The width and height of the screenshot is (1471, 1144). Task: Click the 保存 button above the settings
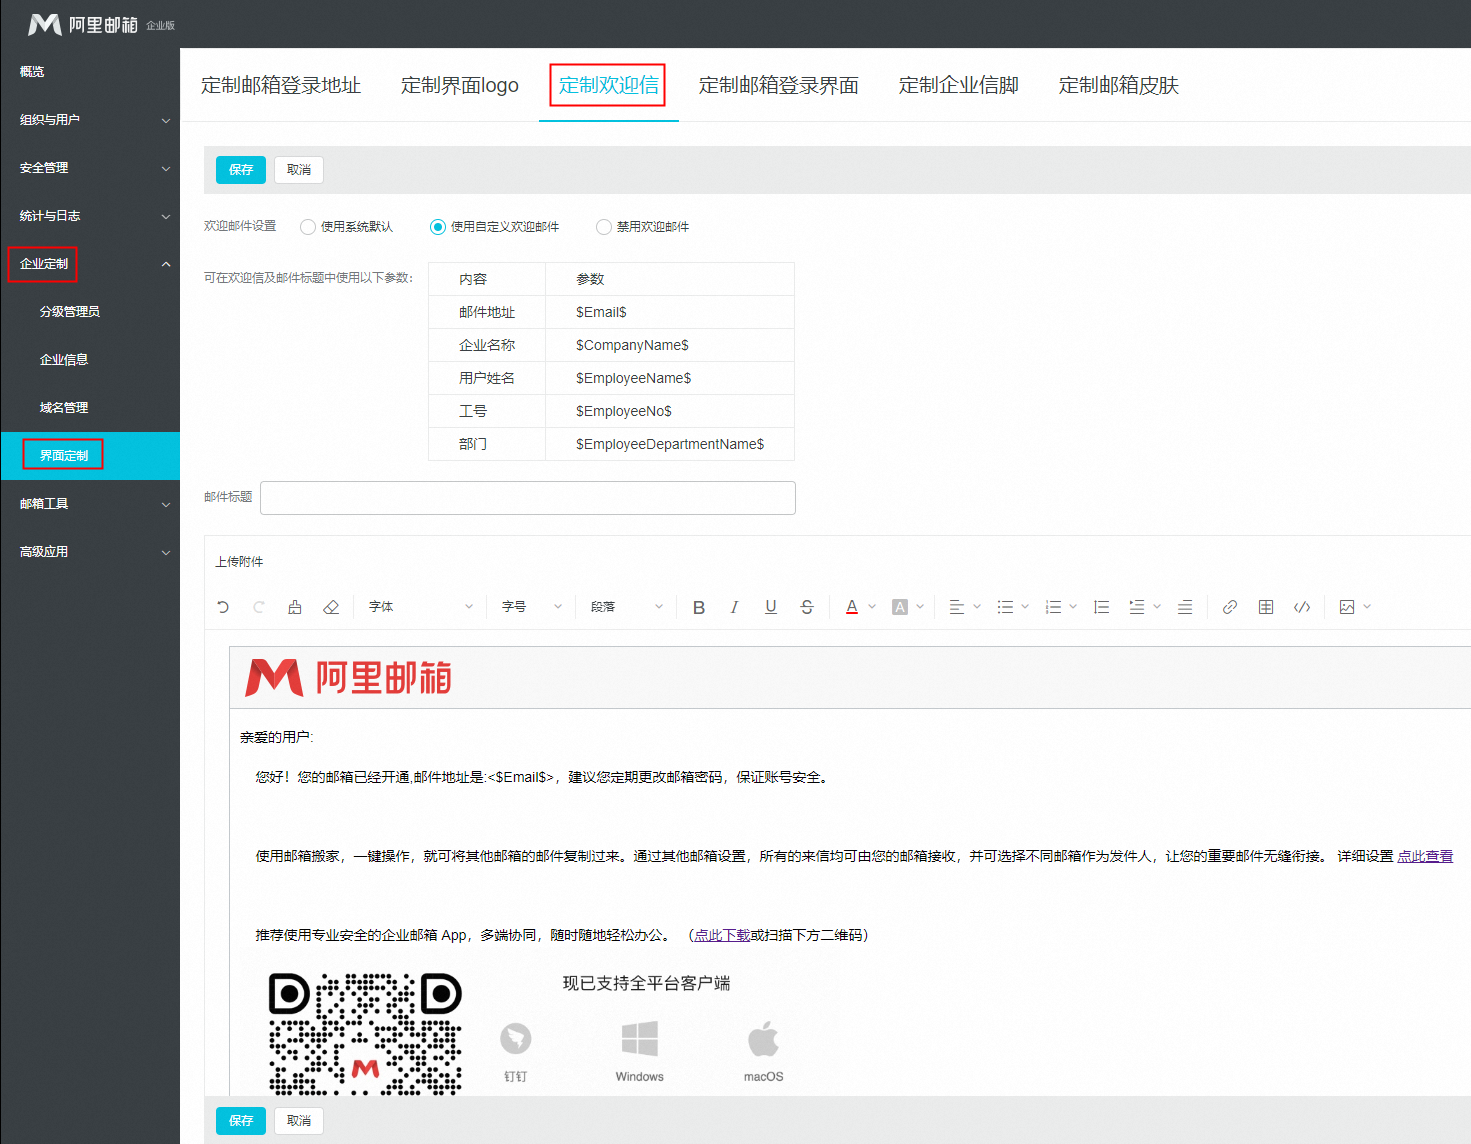(x=240, y=169)
